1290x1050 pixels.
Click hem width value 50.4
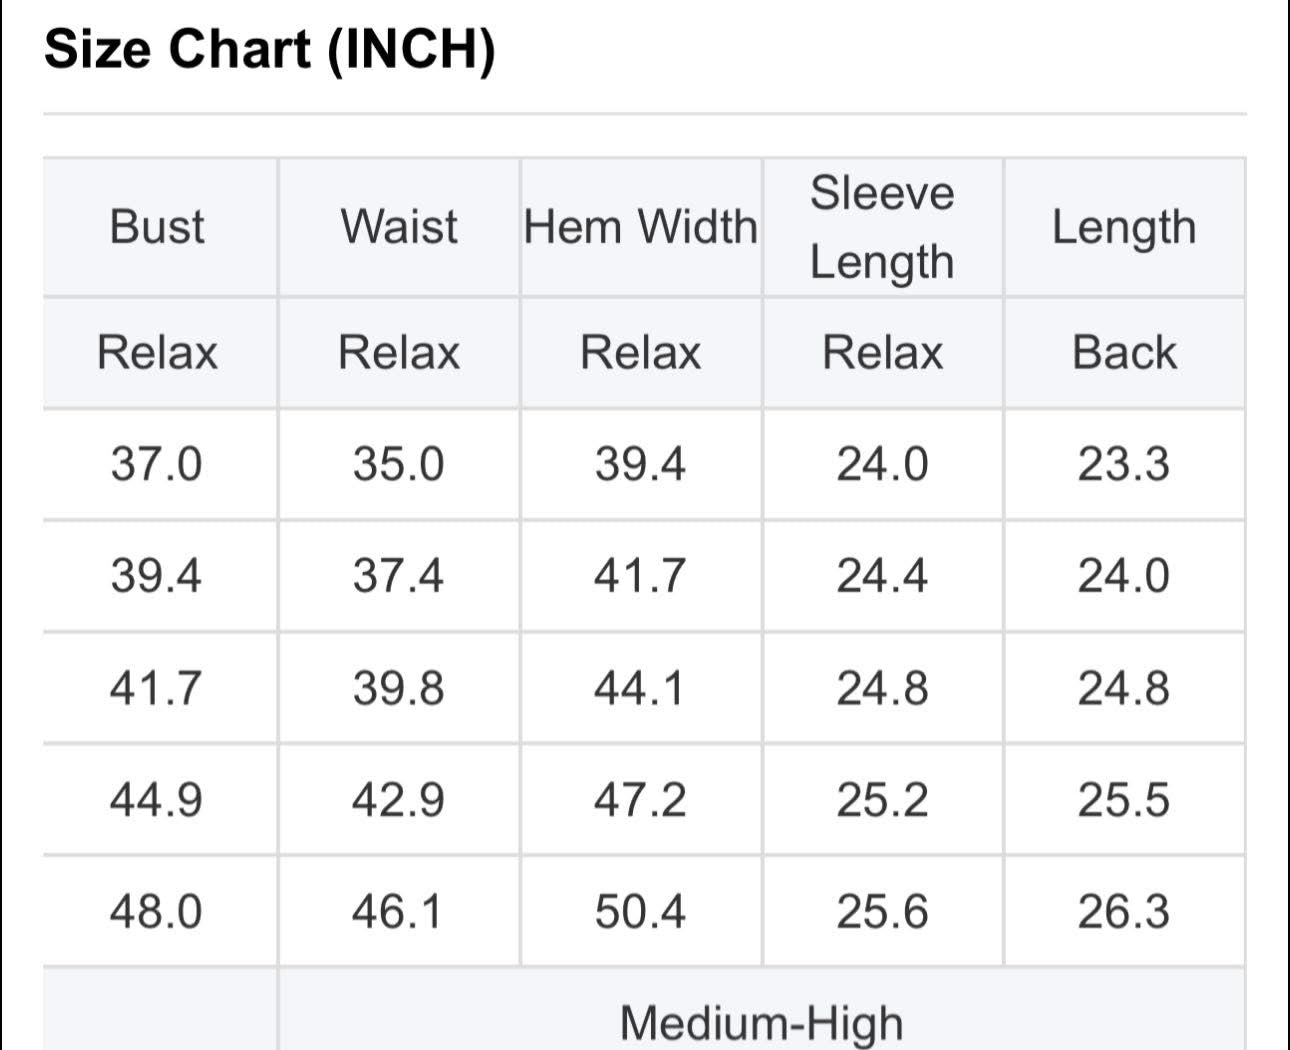tap(641, 911)
